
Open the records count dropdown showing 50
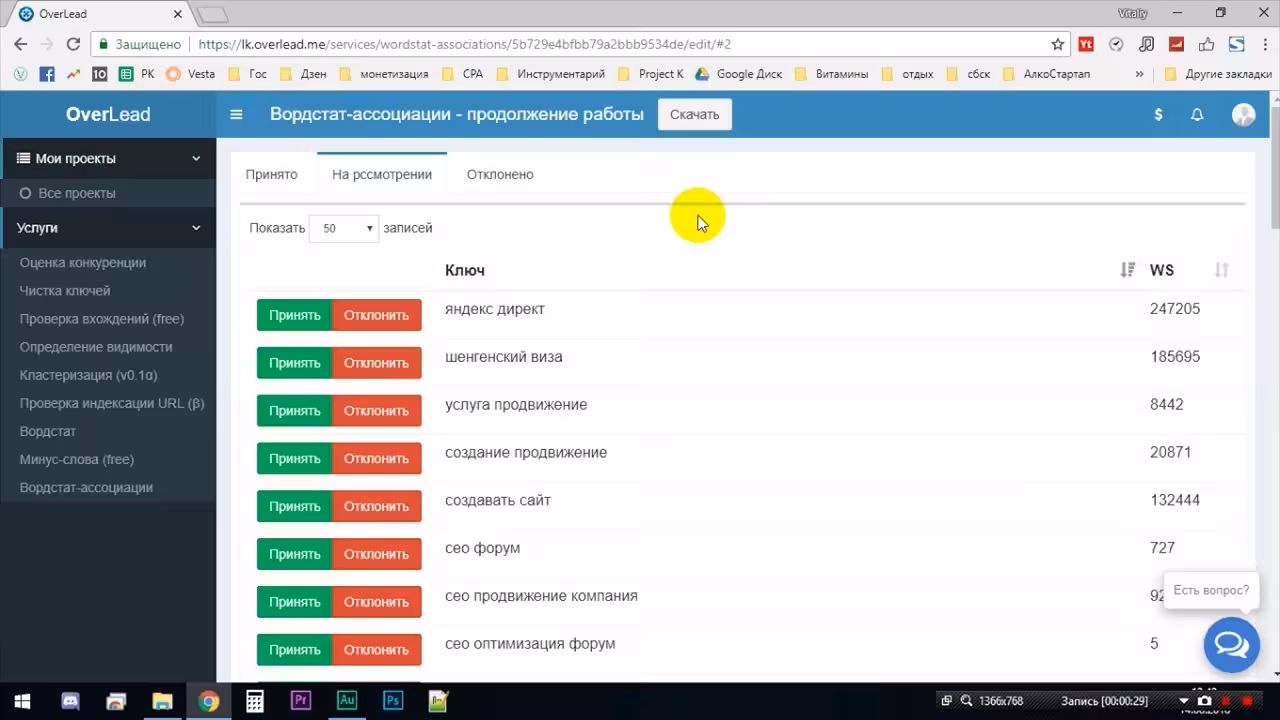pyautogui.click(x=343, y=228)
